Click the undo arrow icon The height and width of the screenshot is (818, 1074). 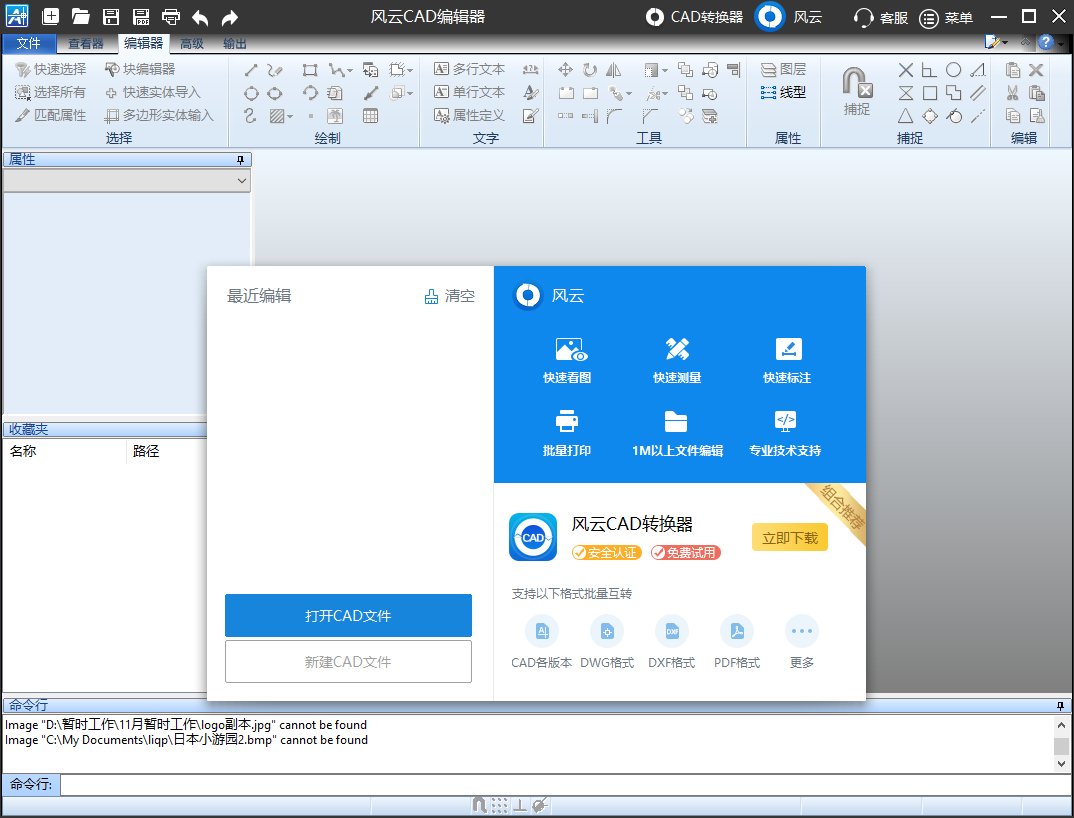pyautogui.click(x=200, y=17)
